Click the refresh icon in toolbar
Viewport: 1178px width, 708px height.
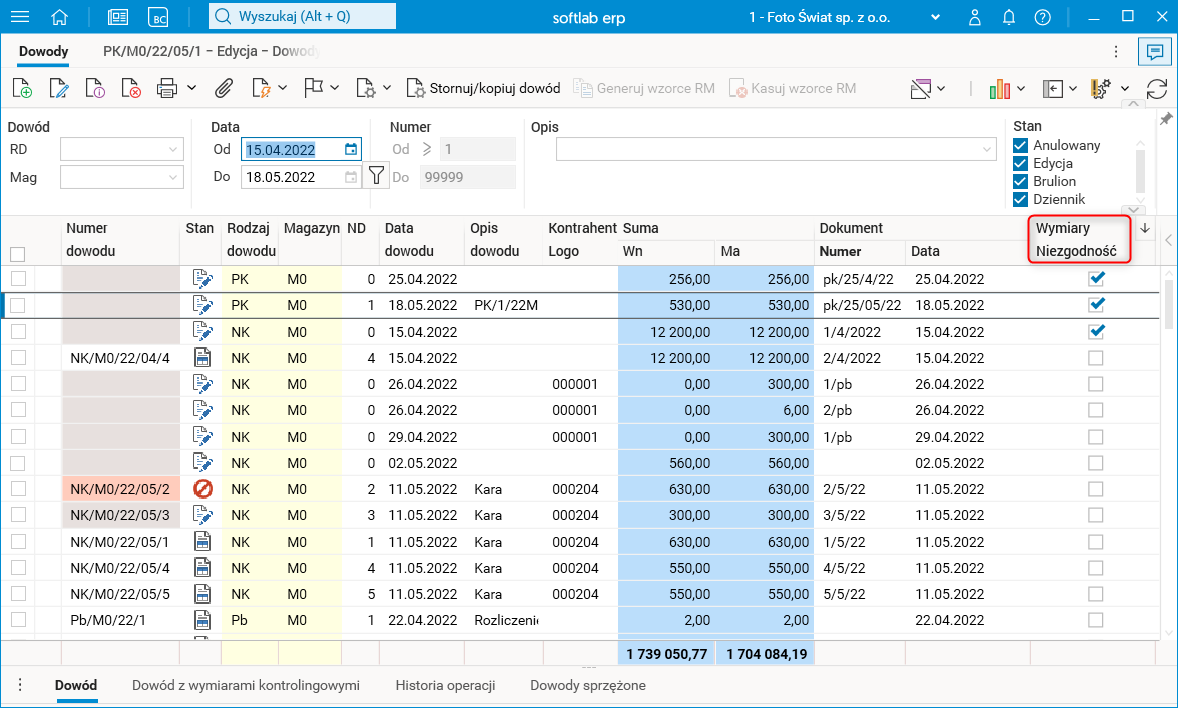1157,89
